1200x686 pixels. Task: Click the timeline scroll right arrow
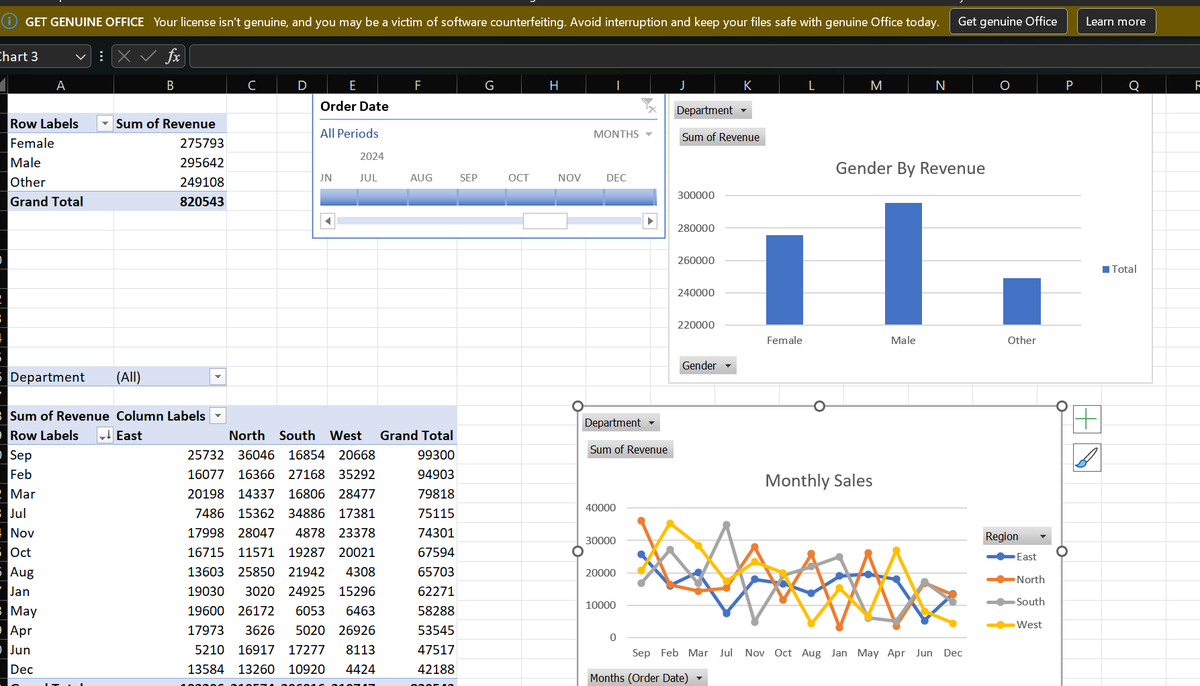click(x=649, y=220)
